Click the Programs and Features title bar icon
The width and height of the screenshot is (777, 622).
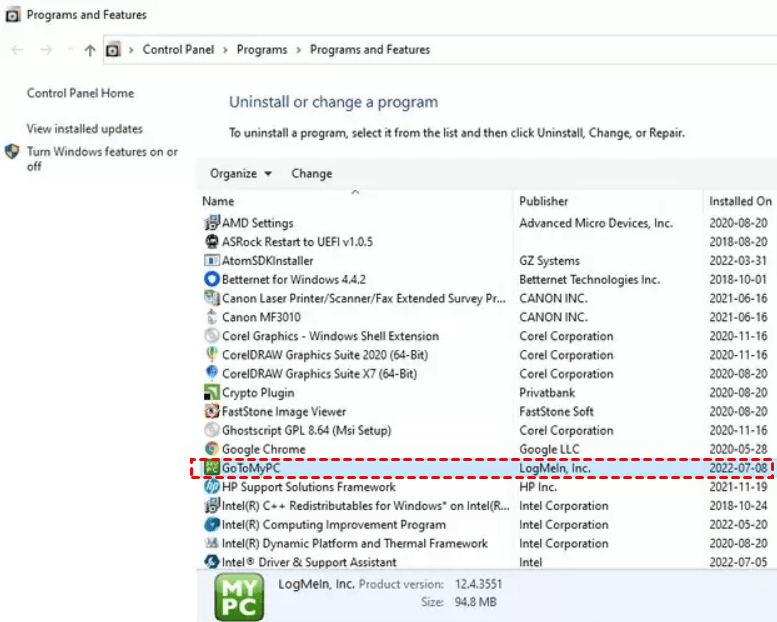pos(12,15)
